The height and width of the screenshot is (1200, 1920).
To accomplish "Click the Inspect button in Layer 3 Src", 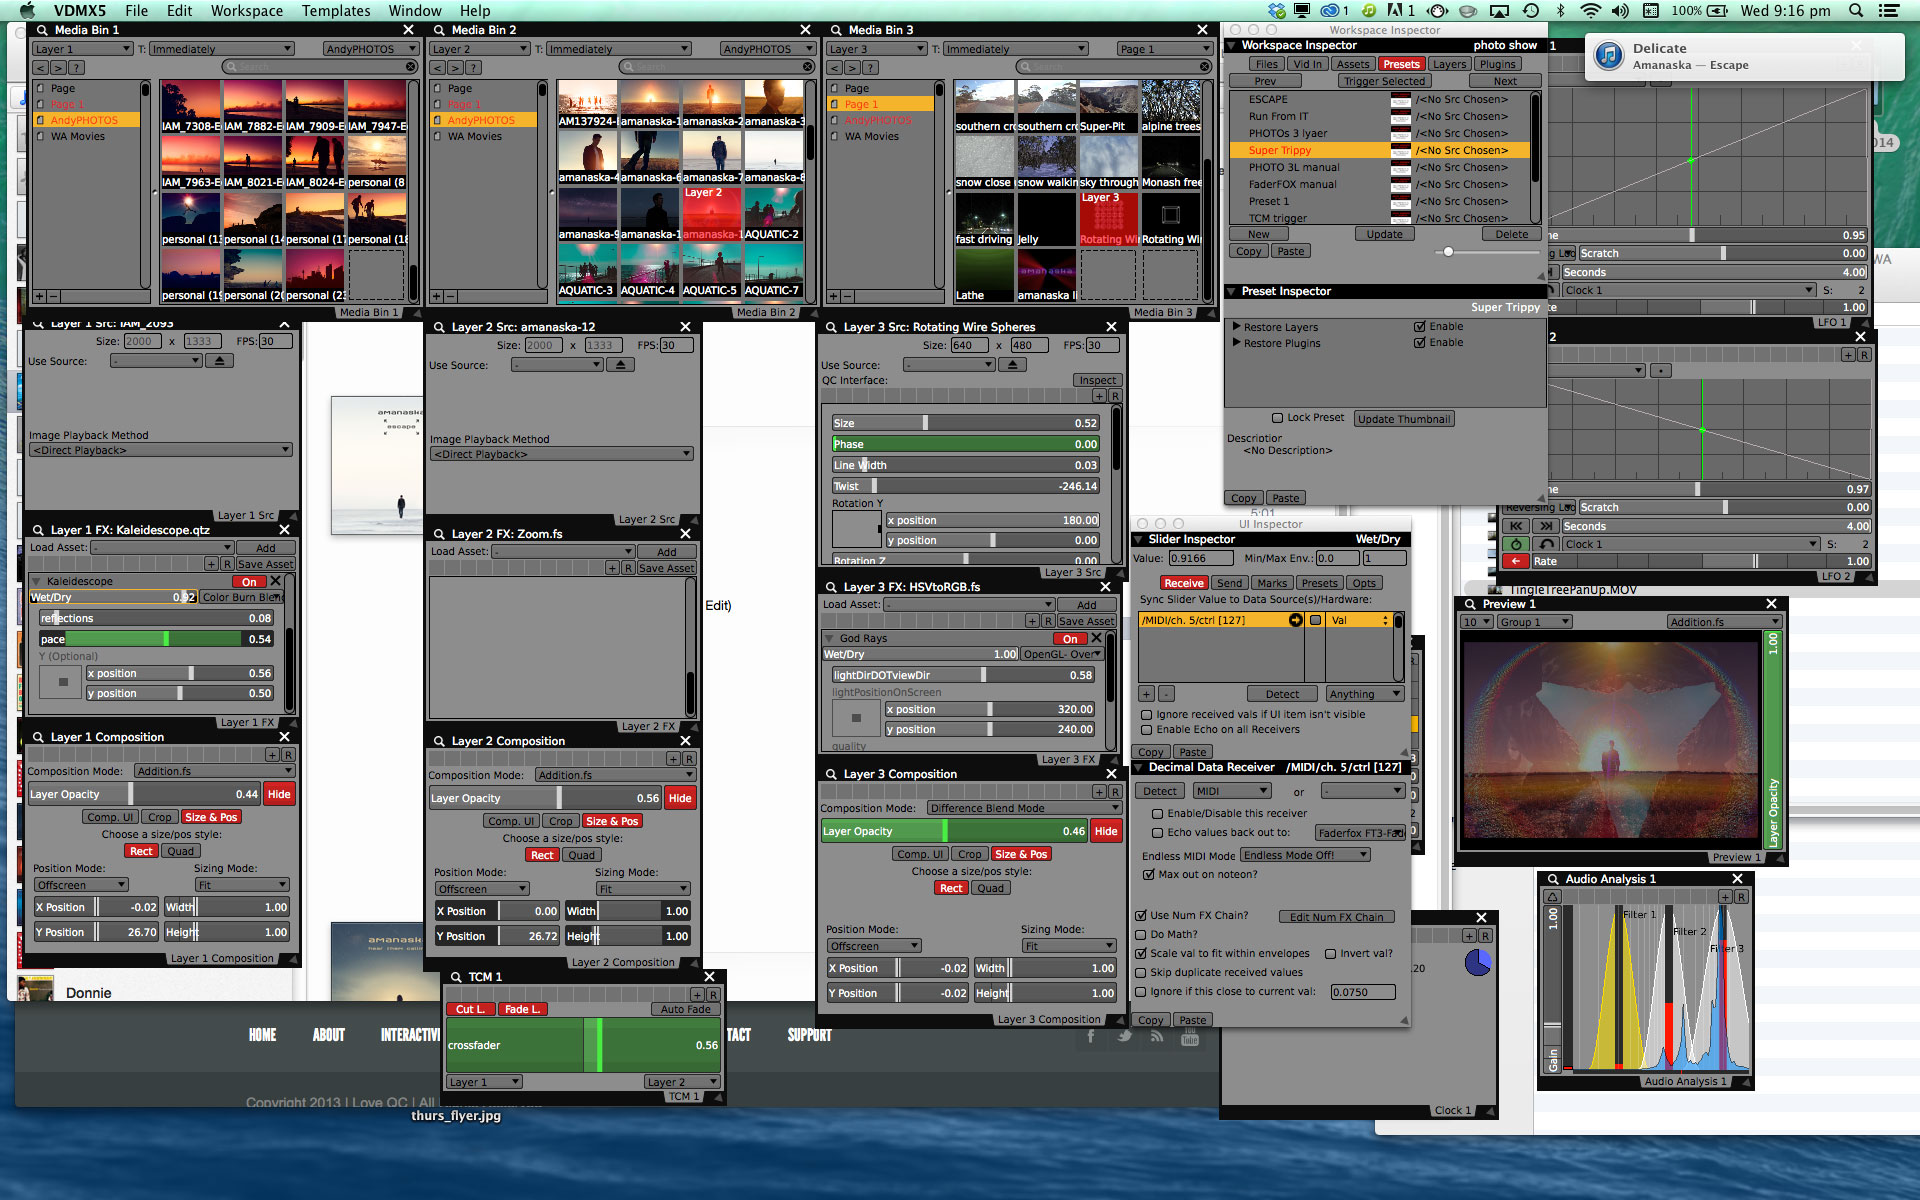I will (x=1097, y=380).
